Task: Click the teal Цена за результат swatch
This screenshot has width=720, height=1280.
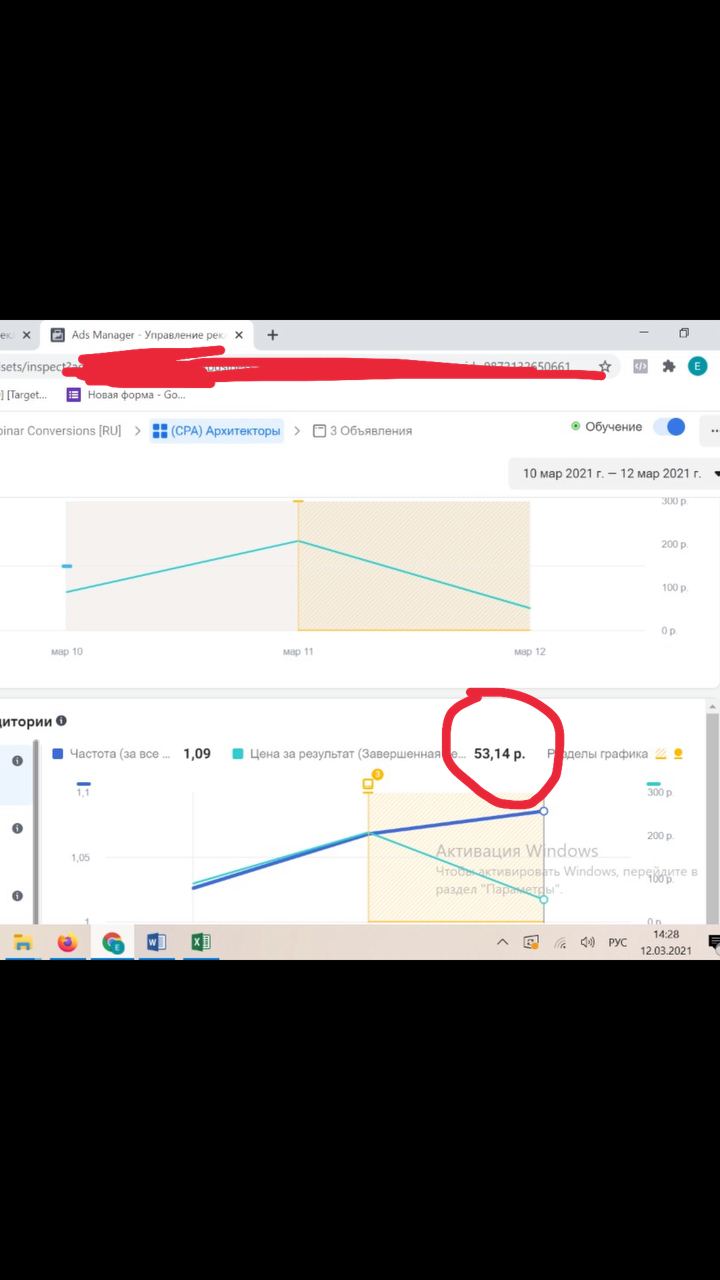Action: (237, 754)
